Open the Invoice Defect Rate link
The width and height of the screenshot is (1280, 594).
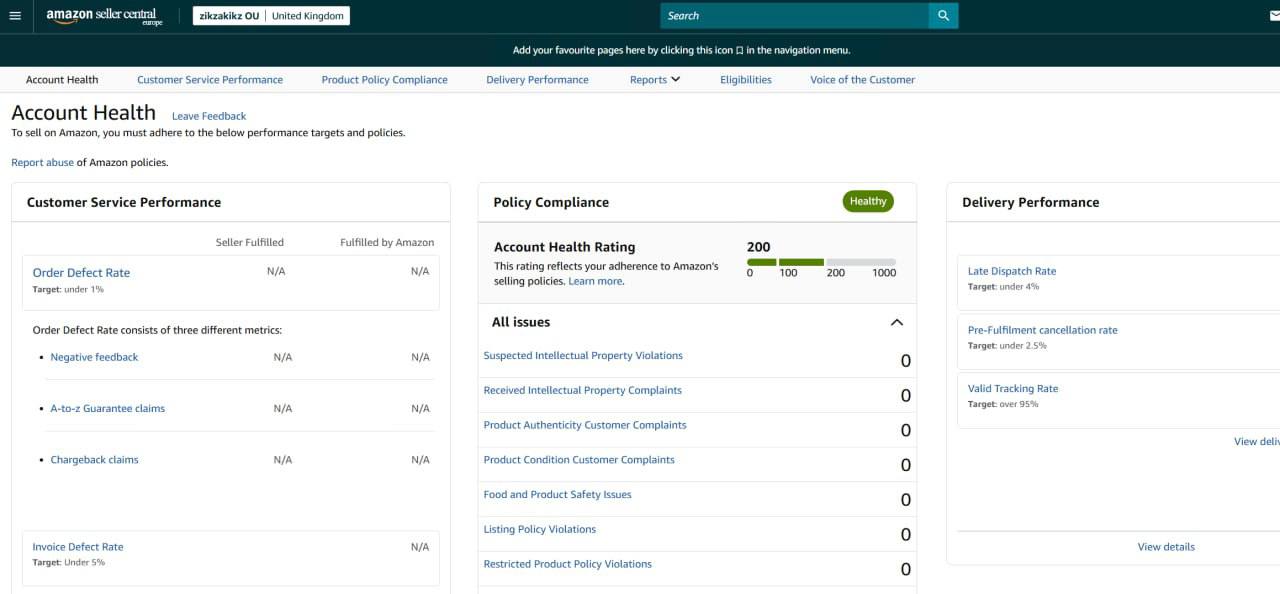pyautogui.click(x=78, y=547)
